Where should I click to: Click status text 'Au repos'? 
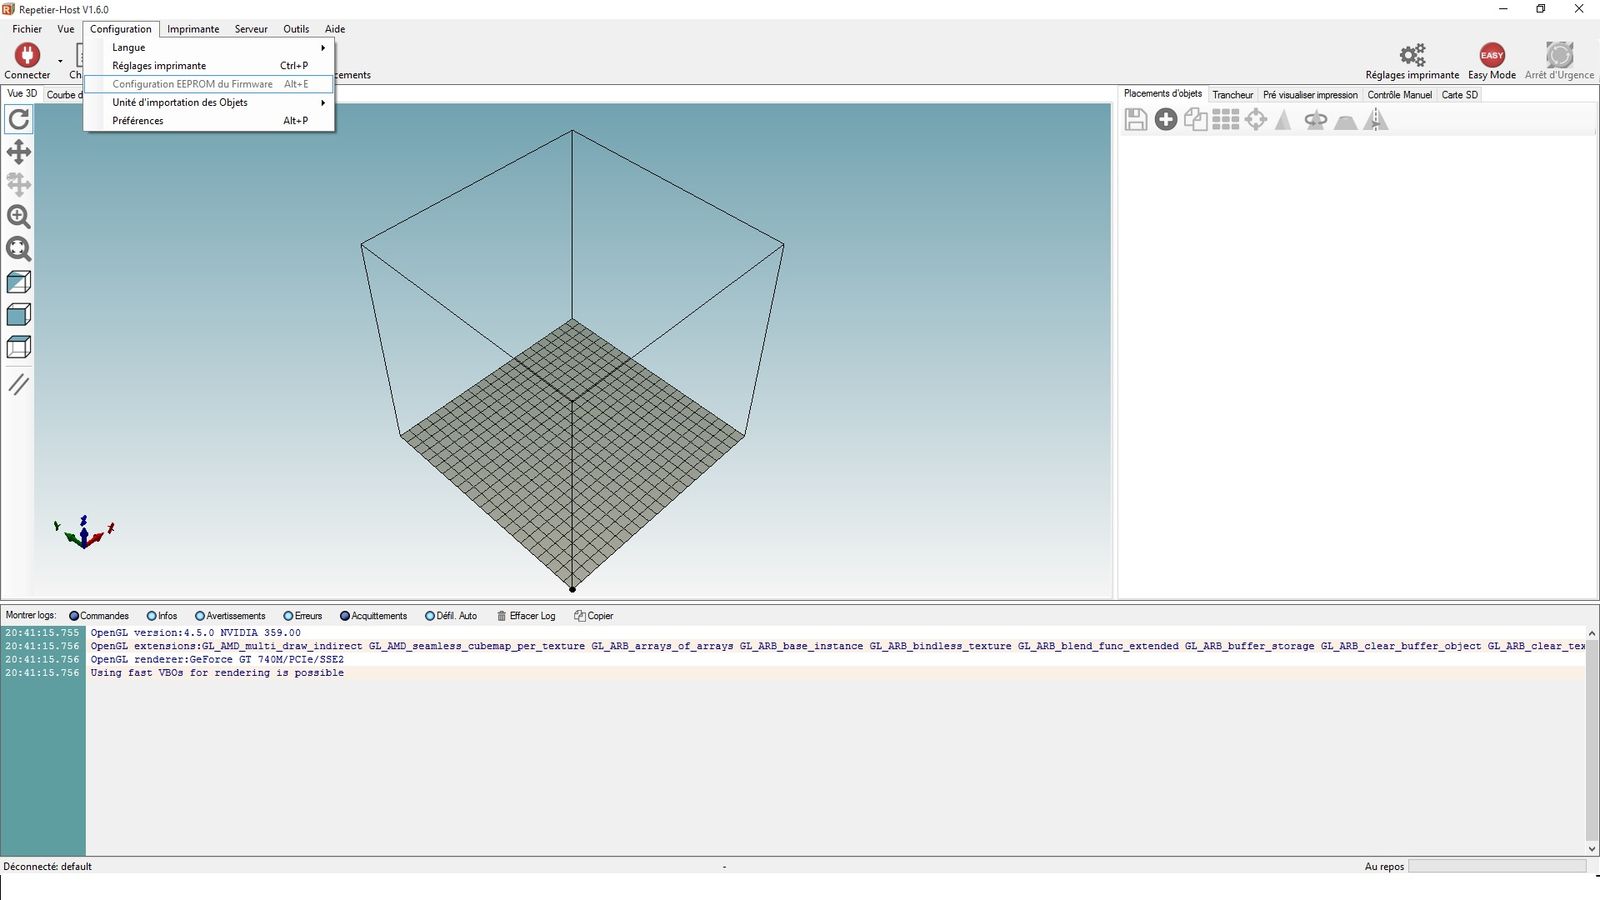1384,867
